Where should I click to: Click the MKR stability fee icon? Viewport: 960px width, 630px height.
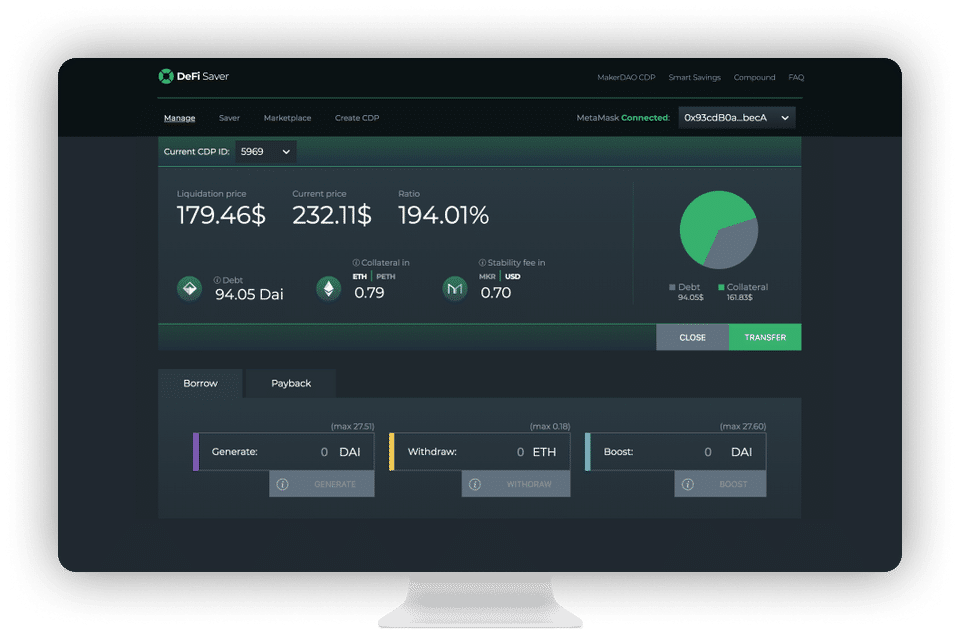click(455, 288)
